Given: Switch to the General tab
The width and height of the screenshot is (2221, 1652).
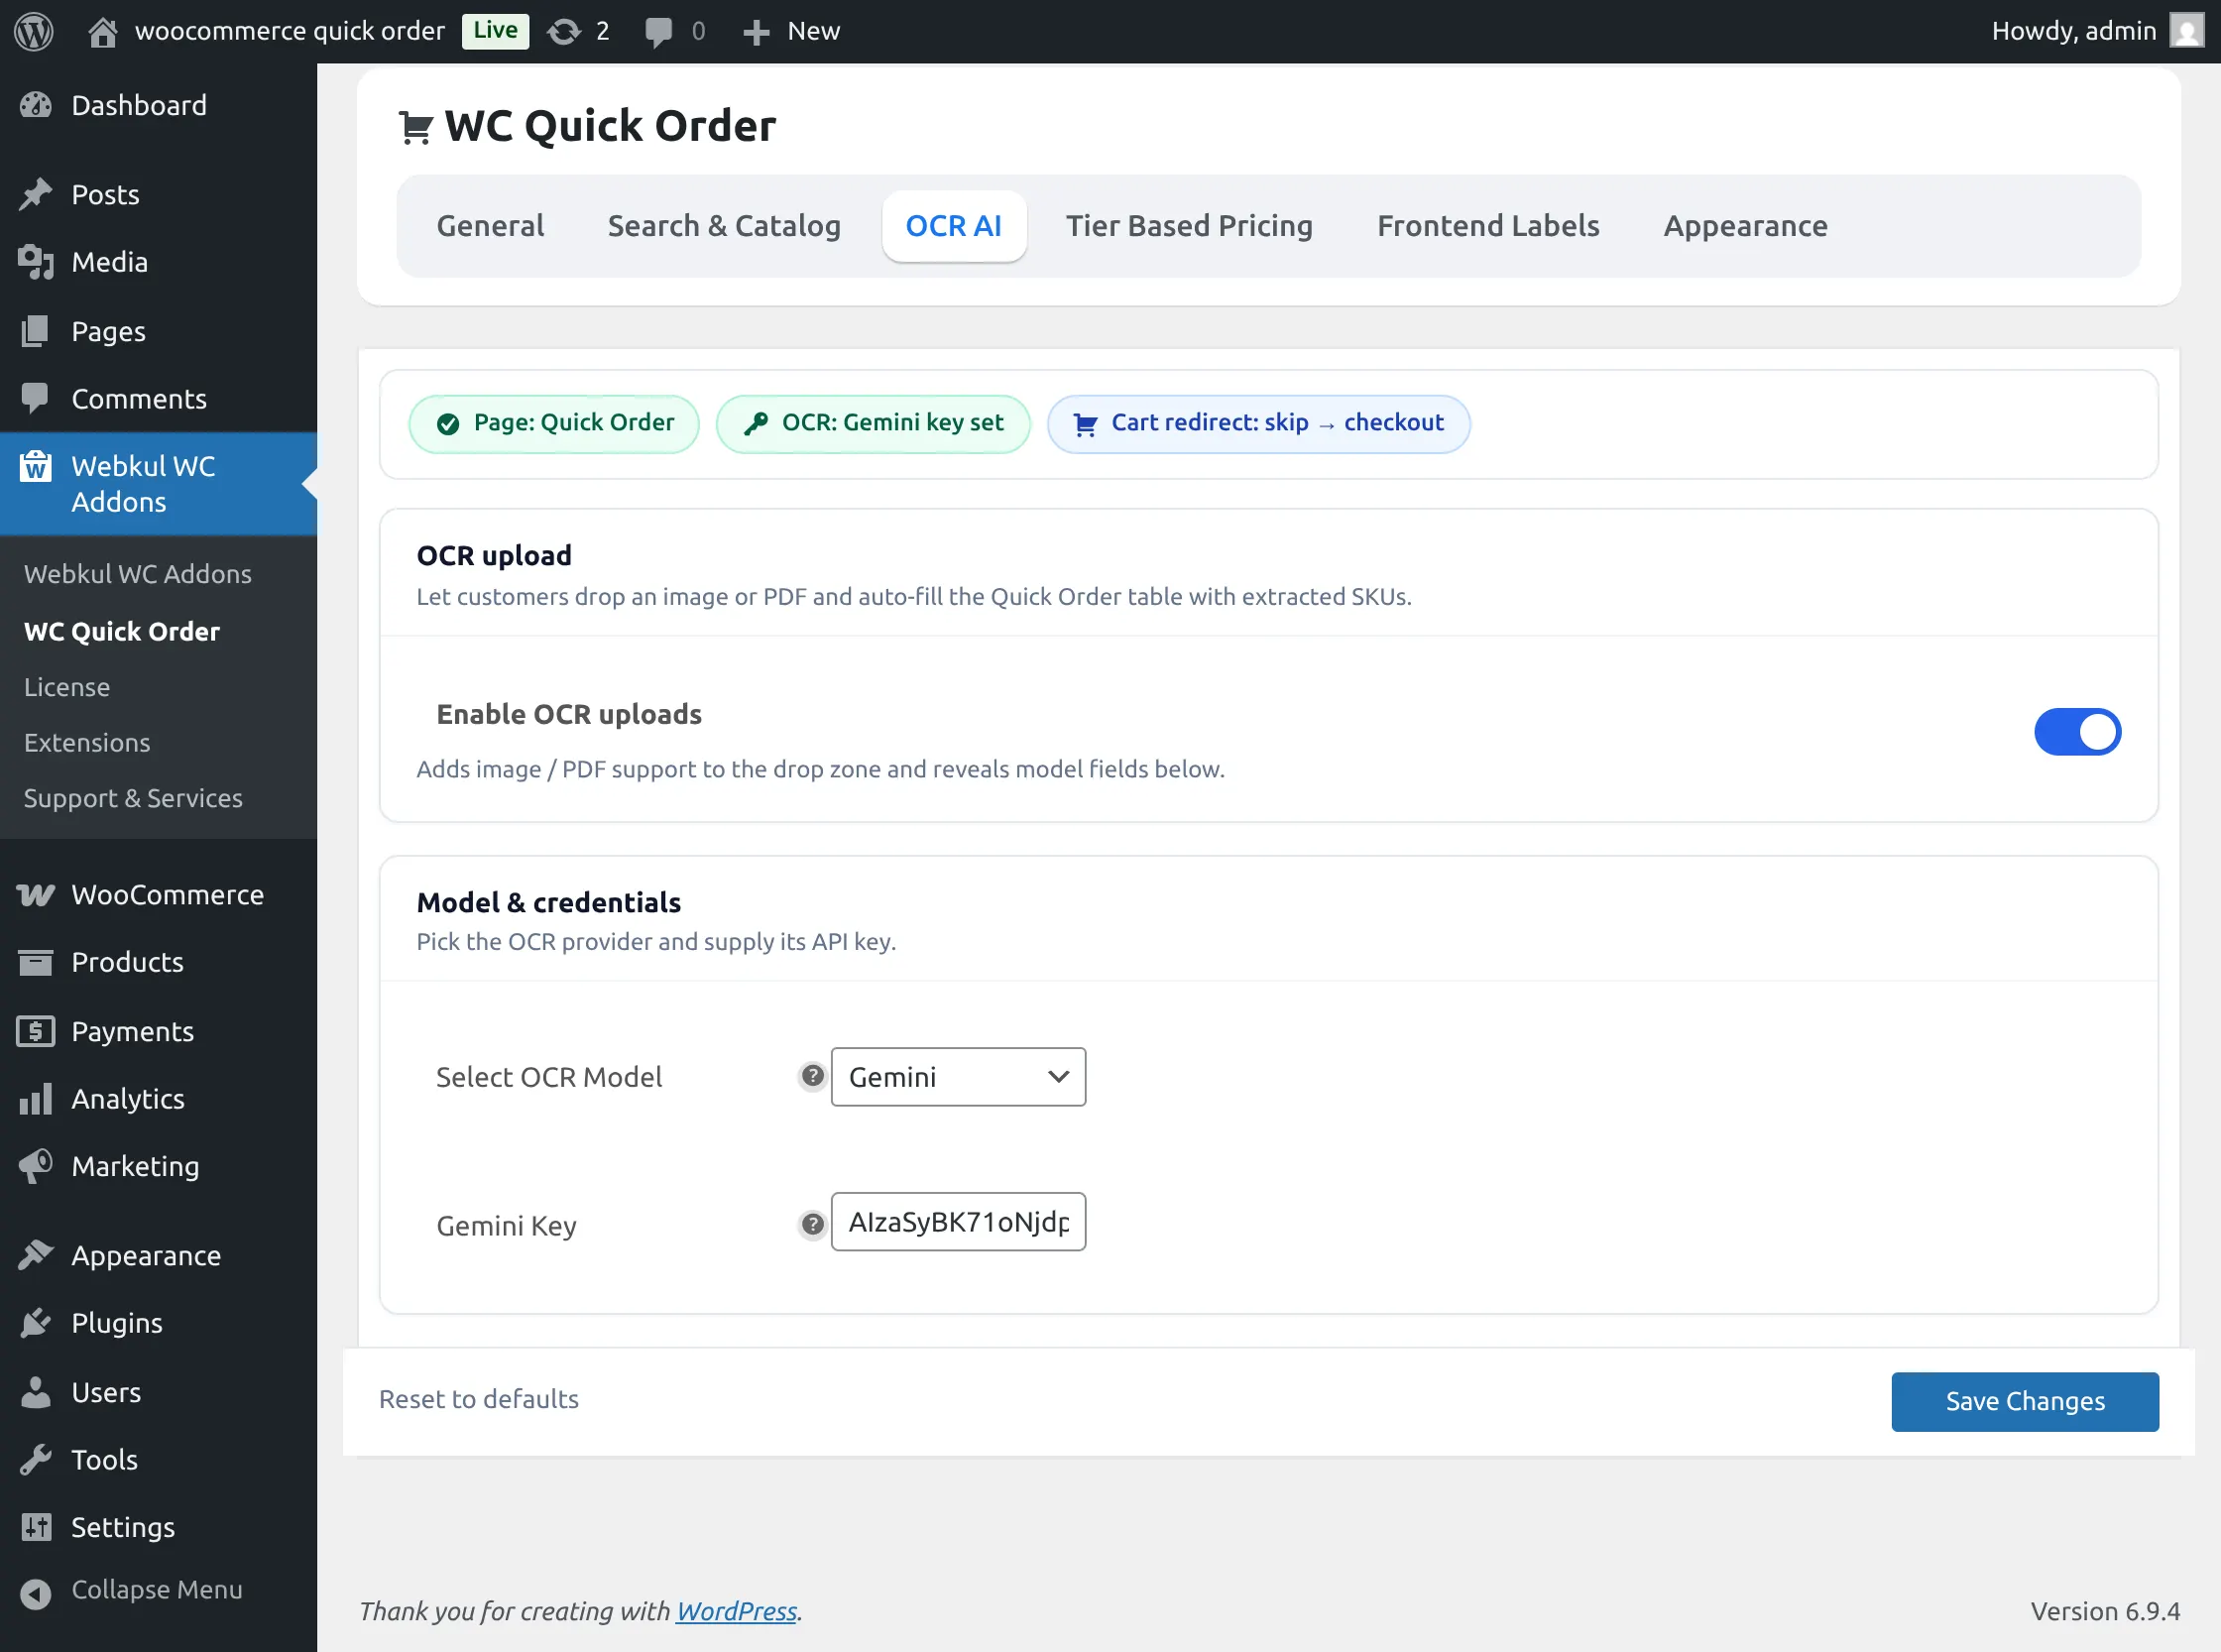Looking at the screenshot, I should 490,226.
